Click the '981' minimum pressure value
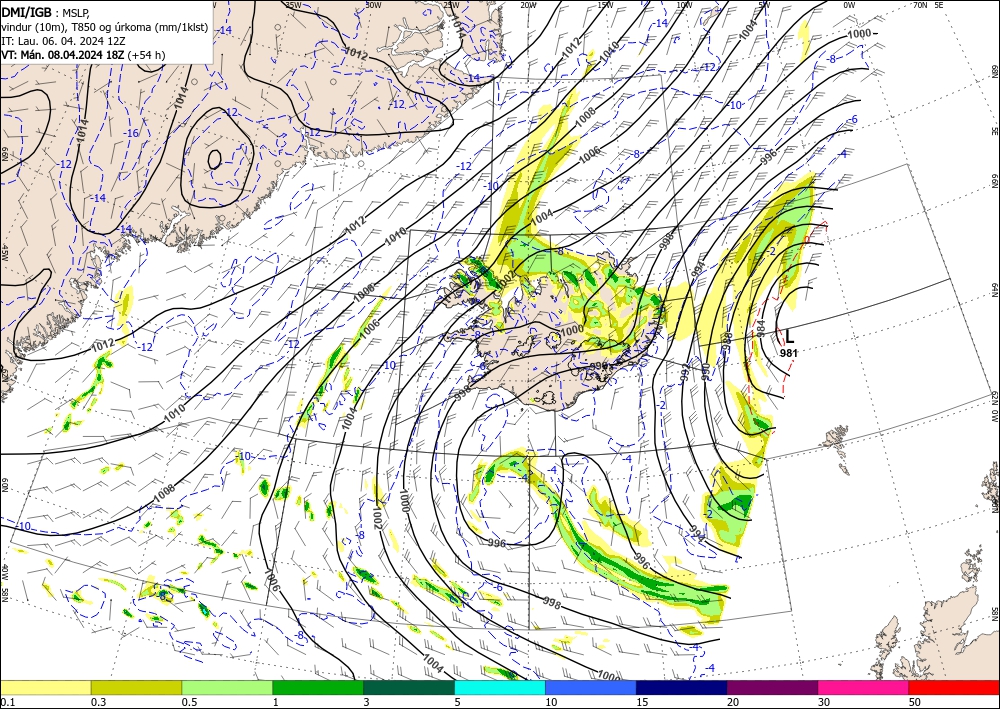1000x709 pixels. [x=789, y=352]
